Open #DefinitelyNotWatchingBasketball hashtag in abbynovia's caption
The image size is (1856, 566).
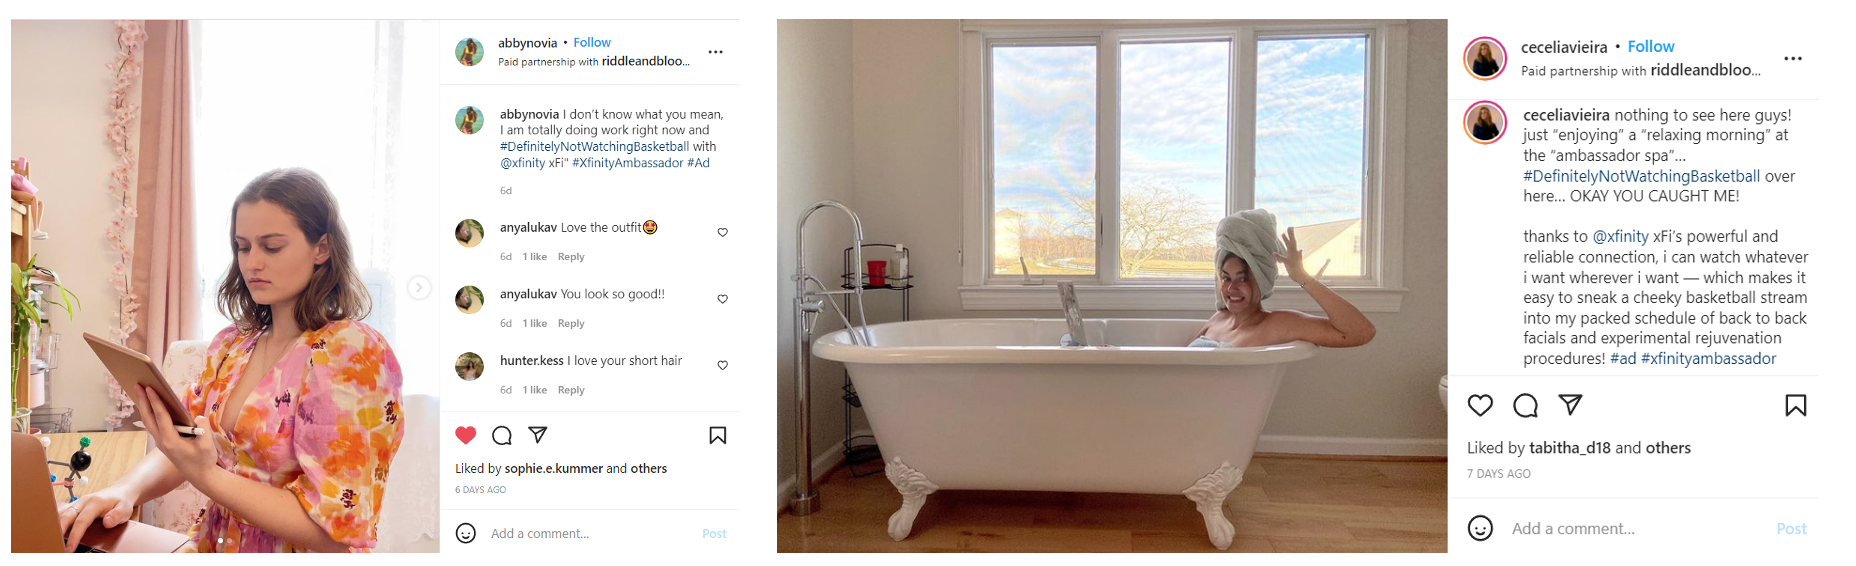tap(594, 147)
